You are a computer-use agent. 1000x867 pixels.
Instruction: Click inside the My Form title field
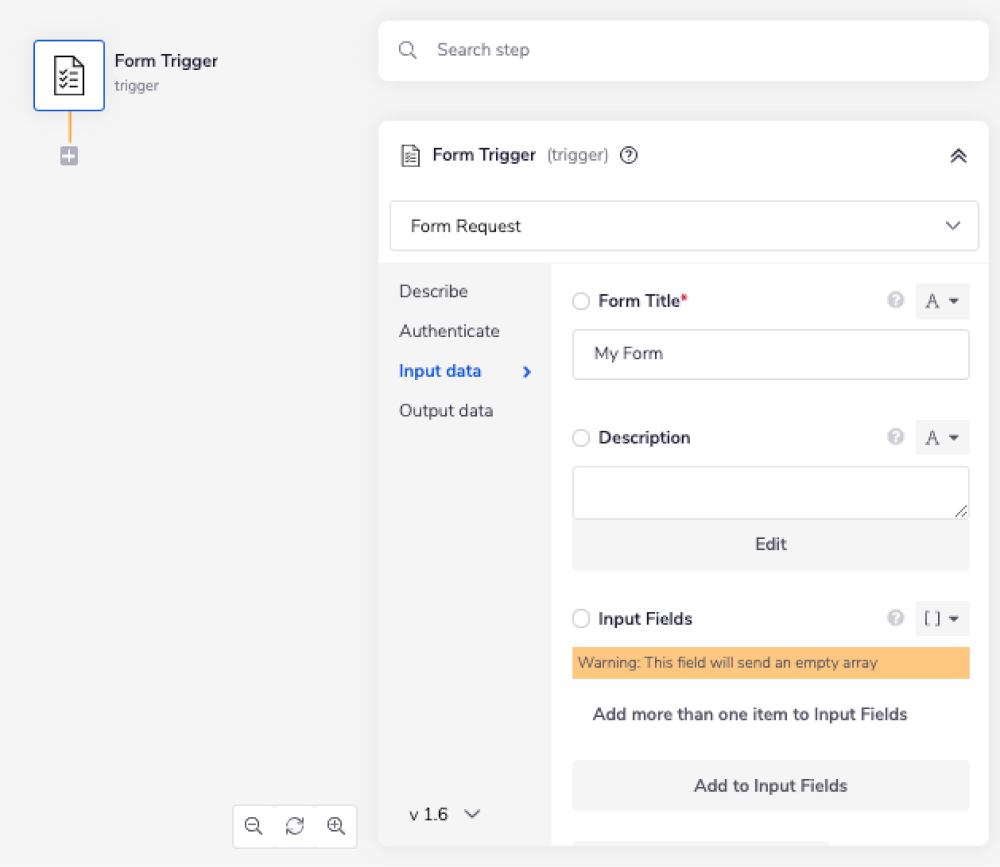[x=770, y=354]
